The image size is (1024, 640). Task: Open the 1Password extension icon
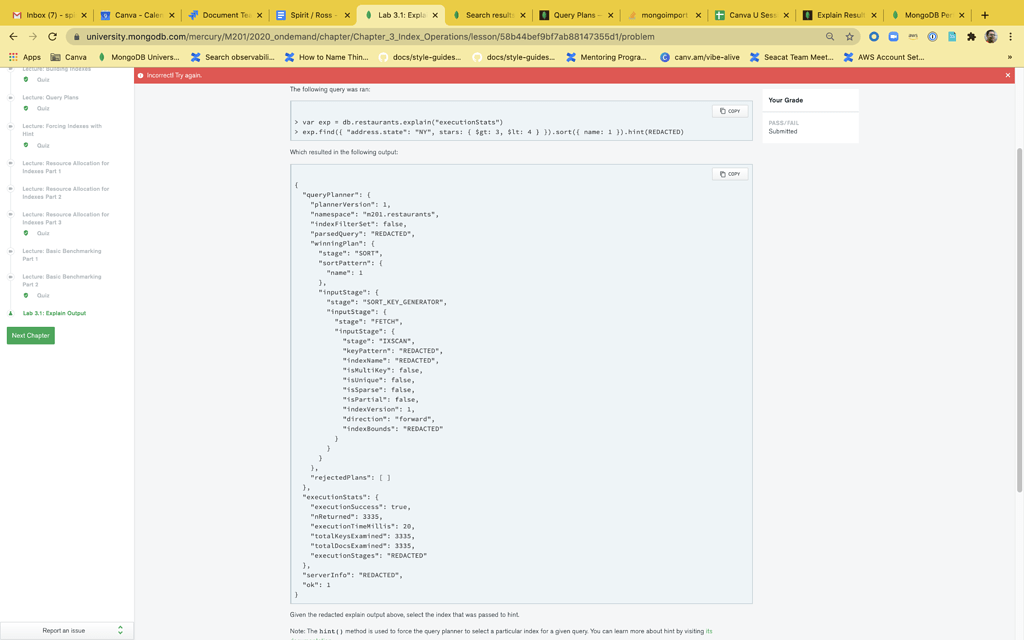[933, 37]
